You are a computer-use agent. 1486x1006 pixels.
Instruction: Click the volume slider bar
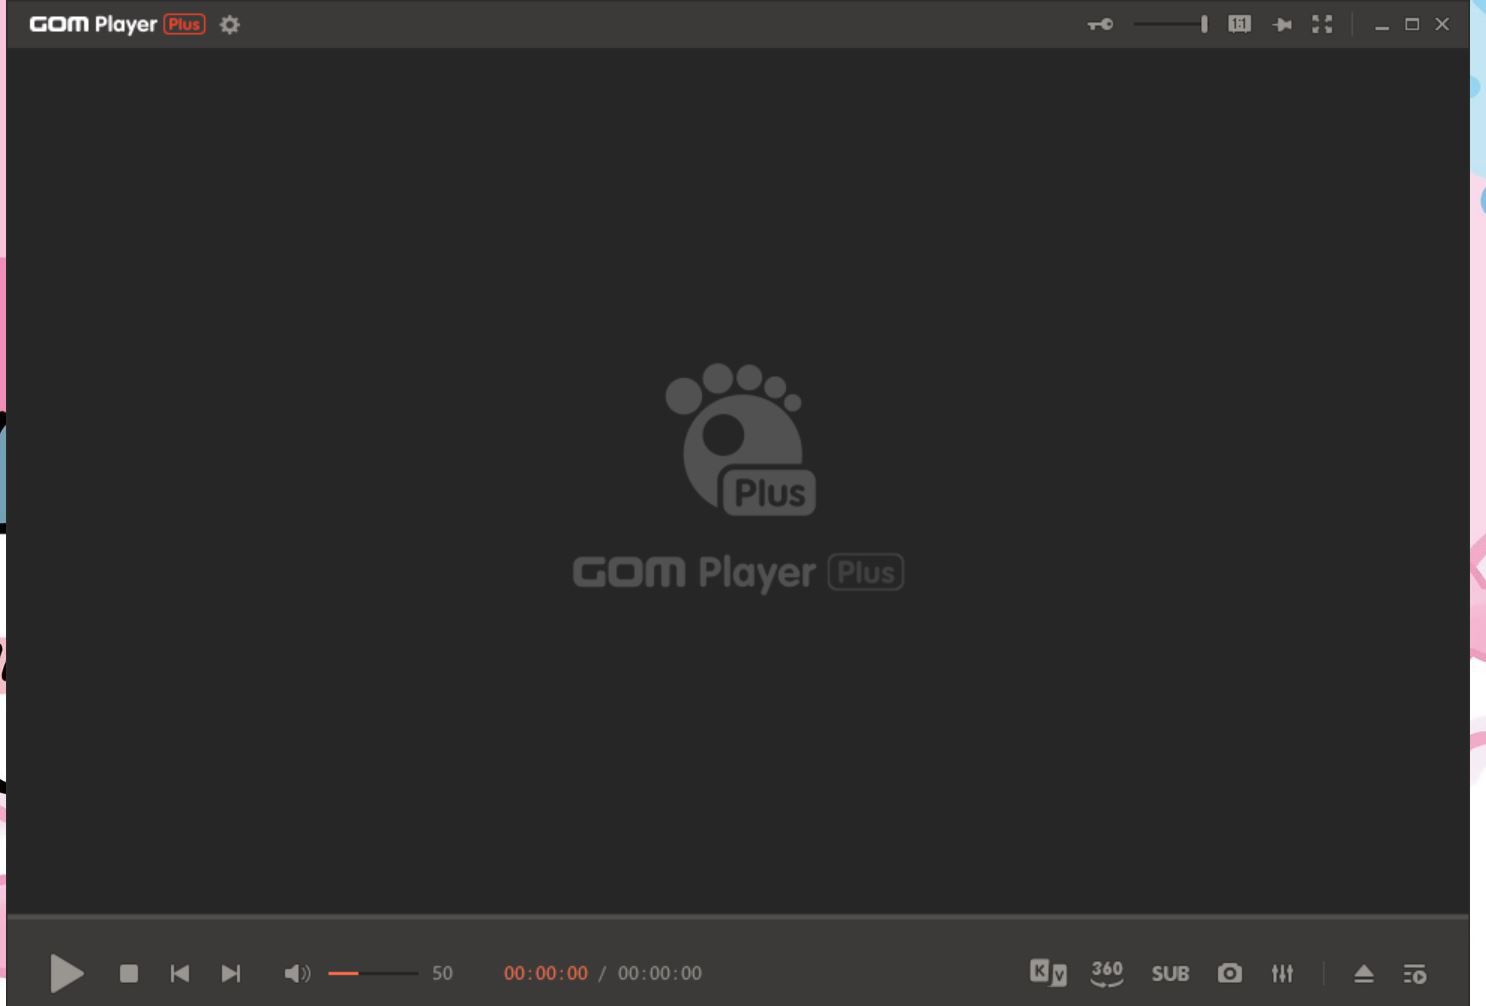click(373, 973)
